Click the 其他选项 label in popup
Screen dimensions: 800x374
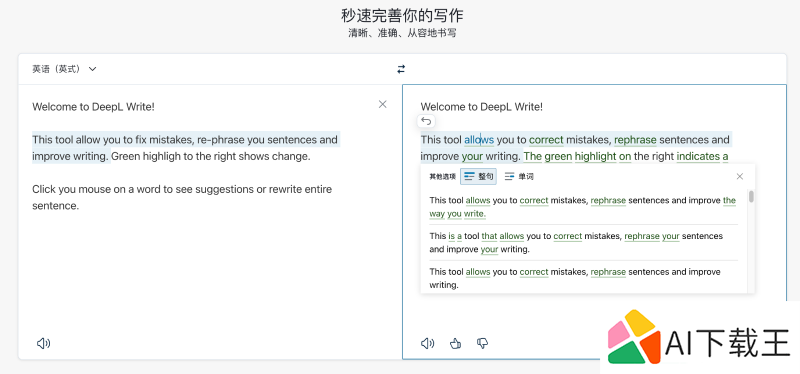tap(442, 177)
